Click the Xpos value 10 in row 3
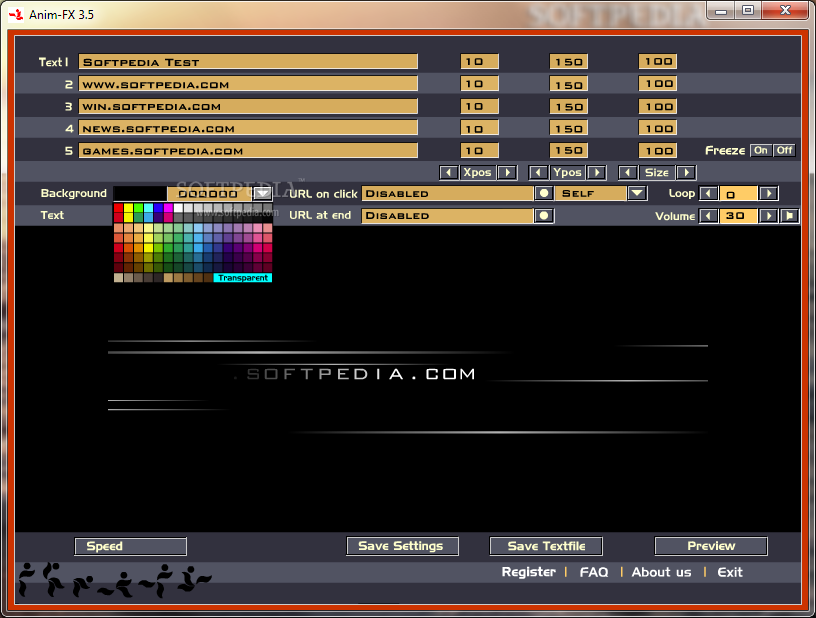Image resolution: width=816 pixels, height=618 pixels. click(479, 106)
